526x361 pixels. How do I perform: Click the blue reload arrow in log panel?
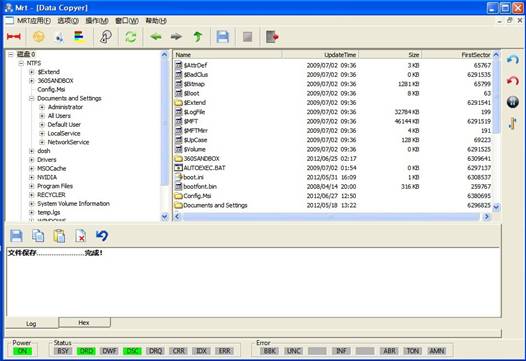[x=102, y=236]
